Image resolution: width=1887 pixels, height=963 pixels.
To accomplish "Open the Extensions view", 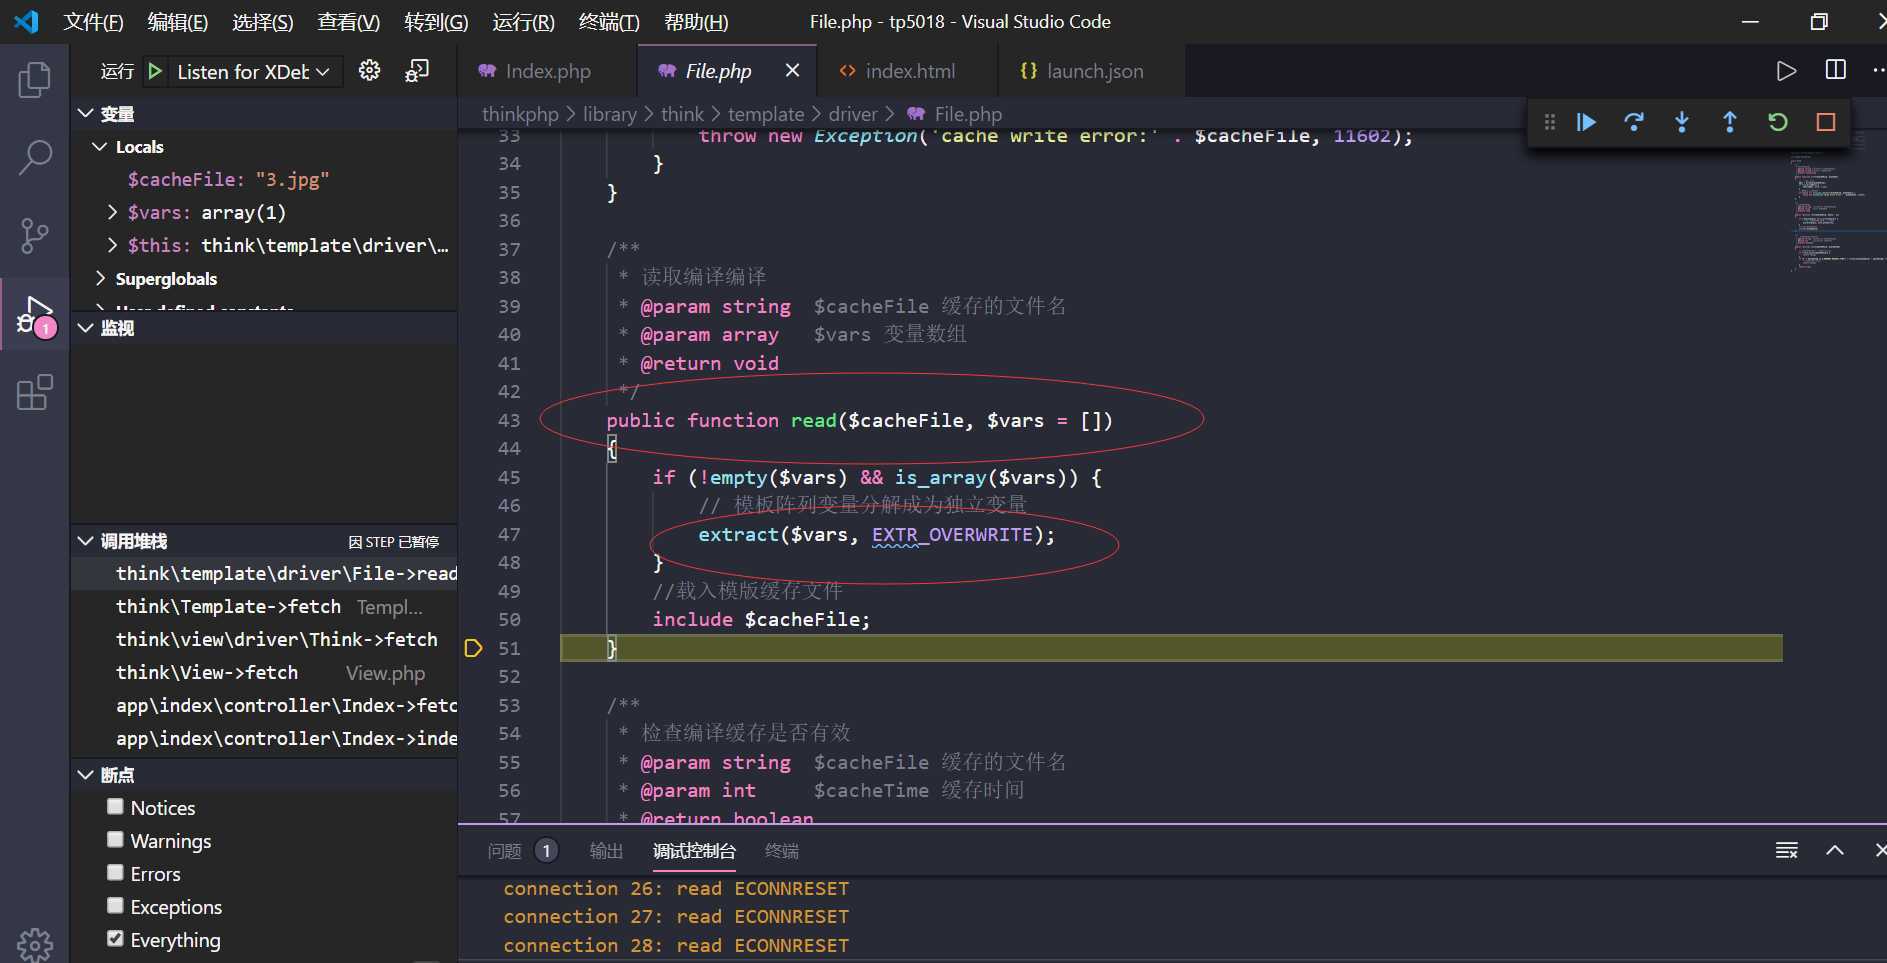I will coord(35,393).
